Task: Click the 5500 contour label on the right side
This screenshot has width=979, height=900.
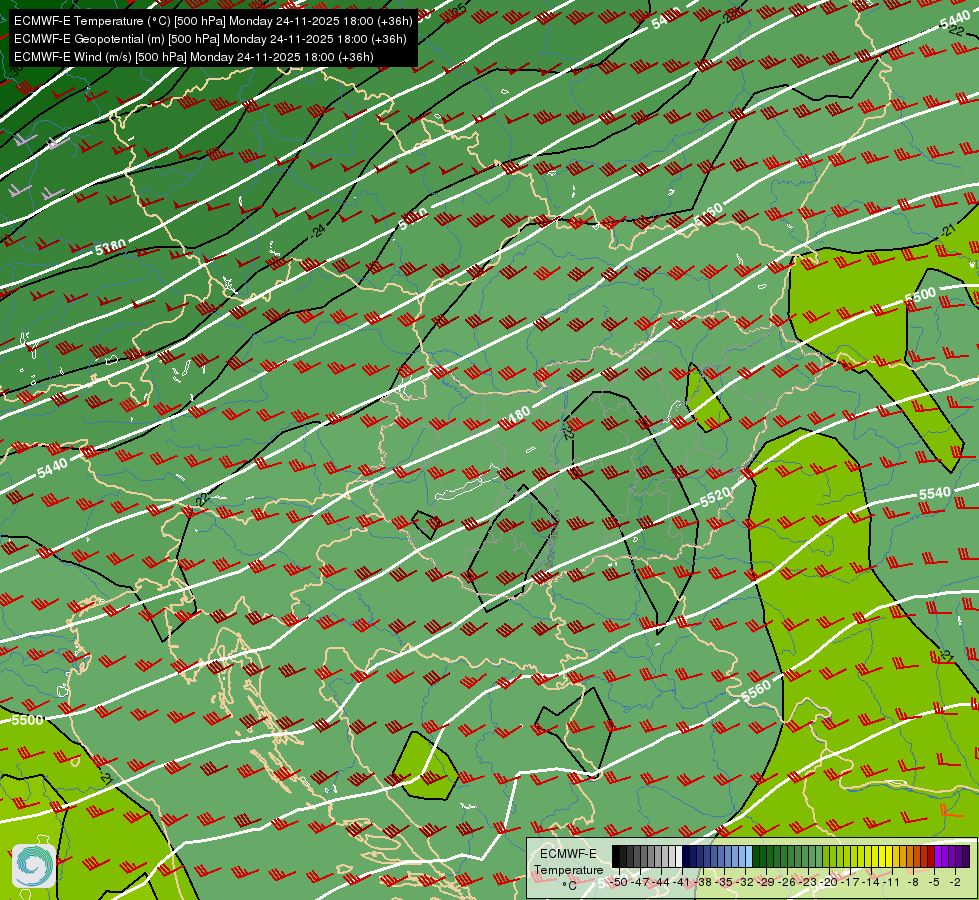Action: (920, 295)
